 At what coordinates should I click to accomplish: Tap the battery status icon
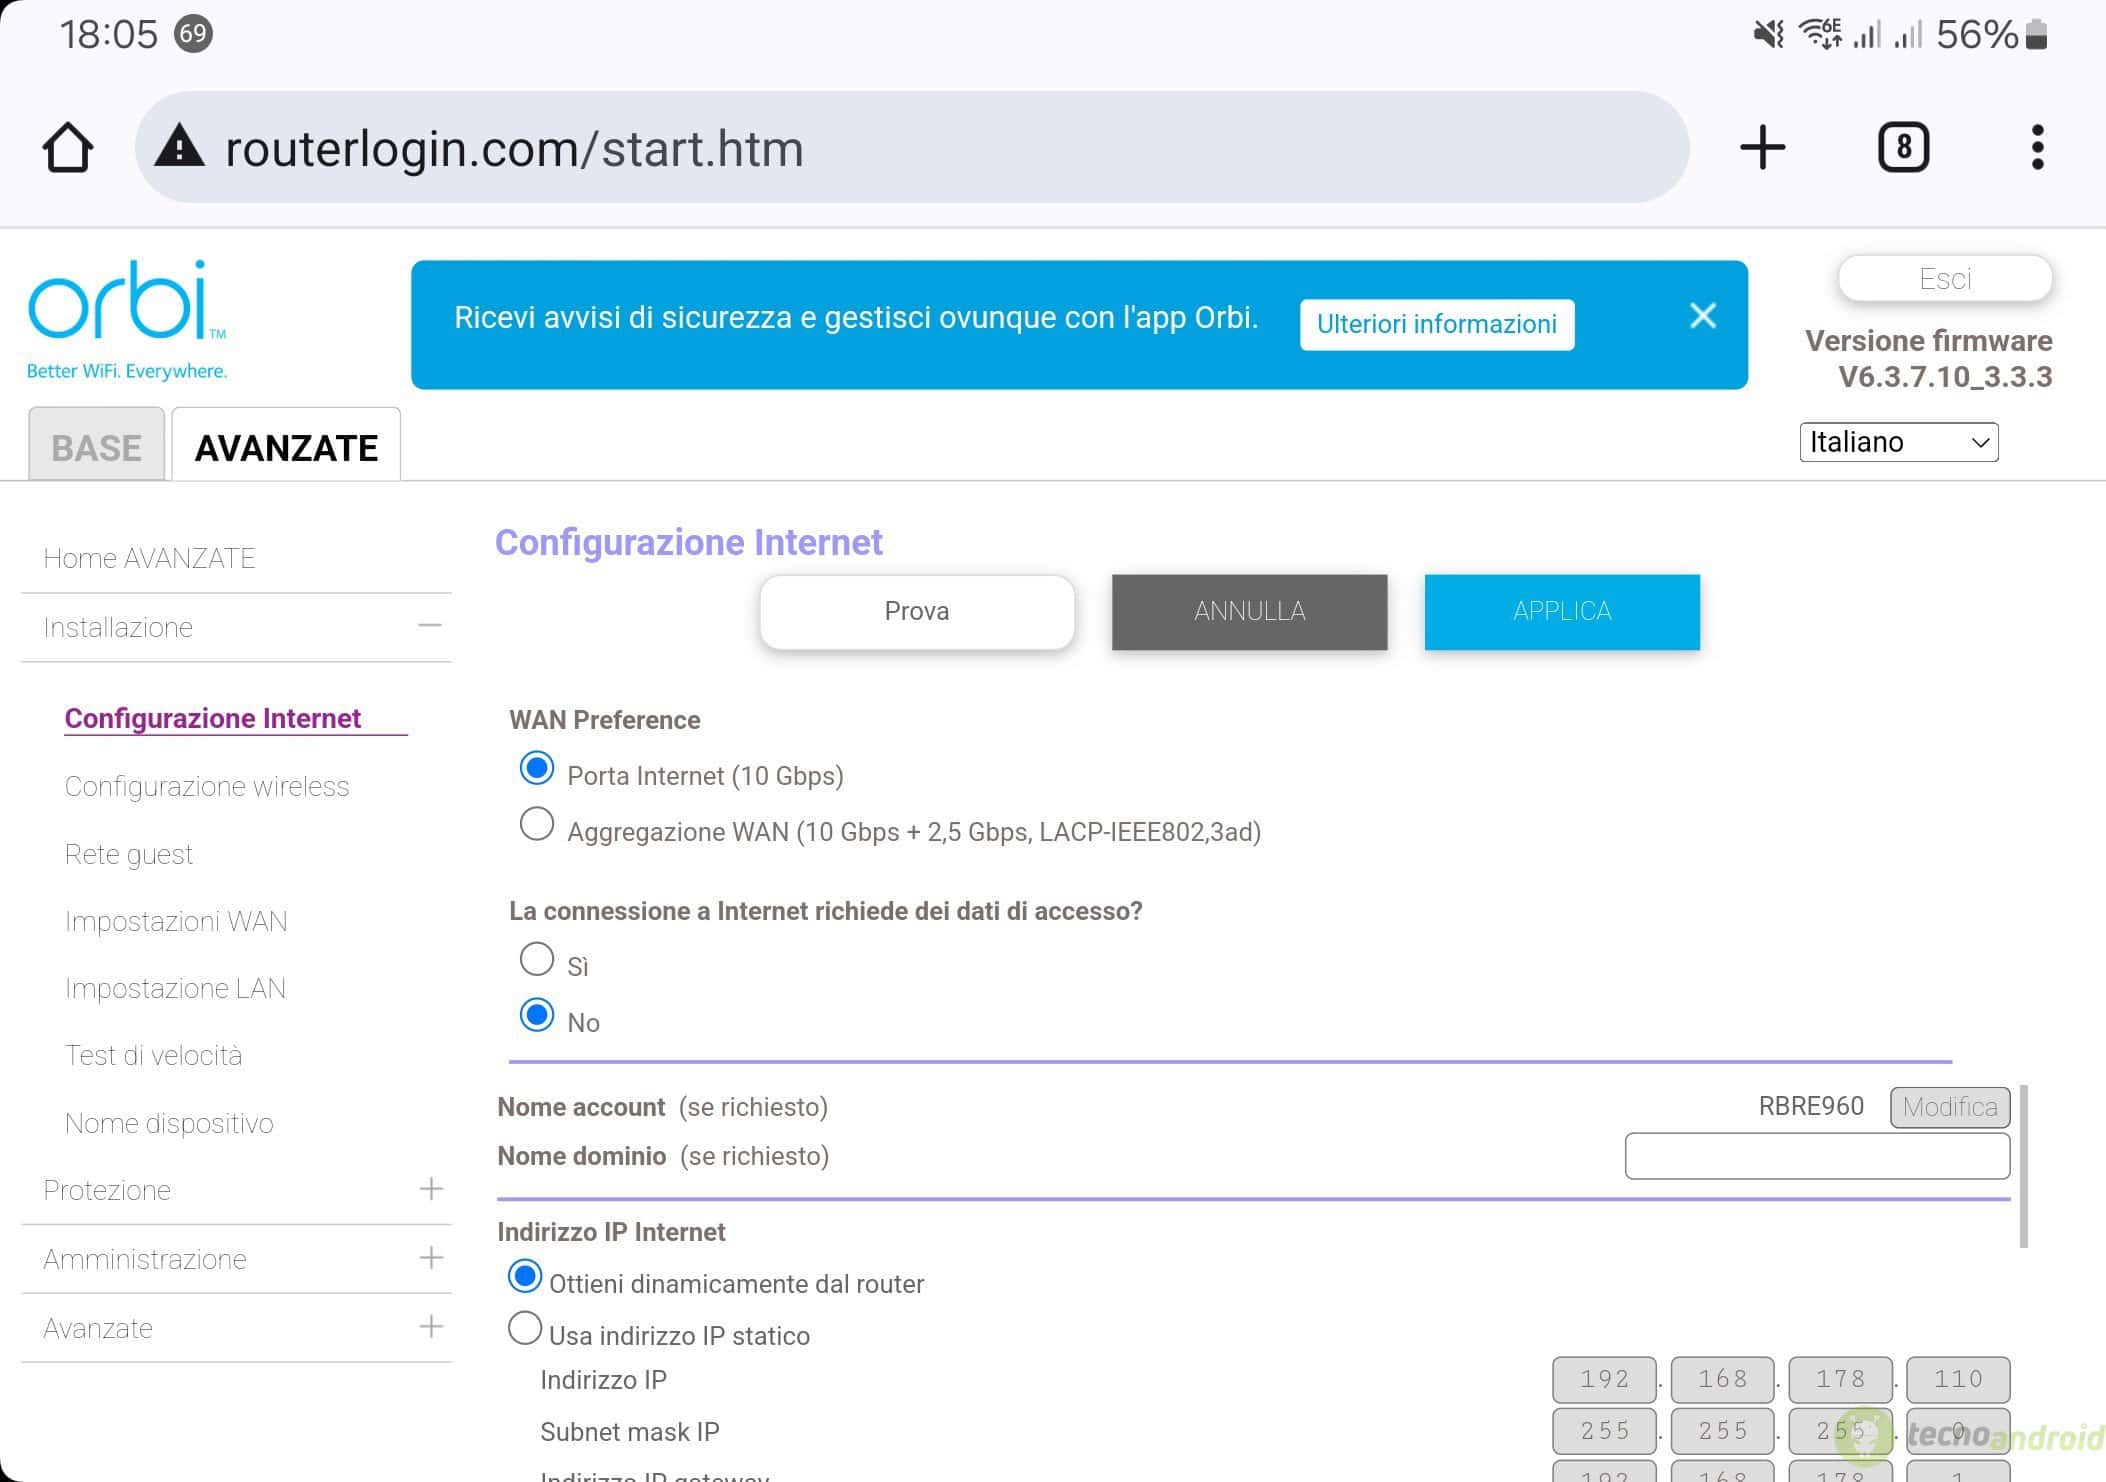pos(2036,35)
